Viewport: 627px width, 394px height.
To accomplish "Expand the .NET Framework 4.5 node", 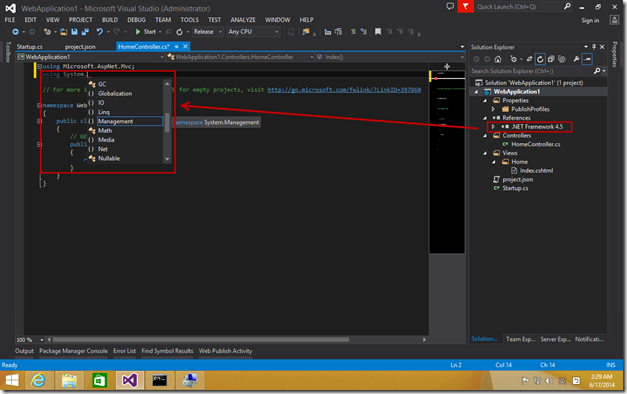I will pos(493,126).
